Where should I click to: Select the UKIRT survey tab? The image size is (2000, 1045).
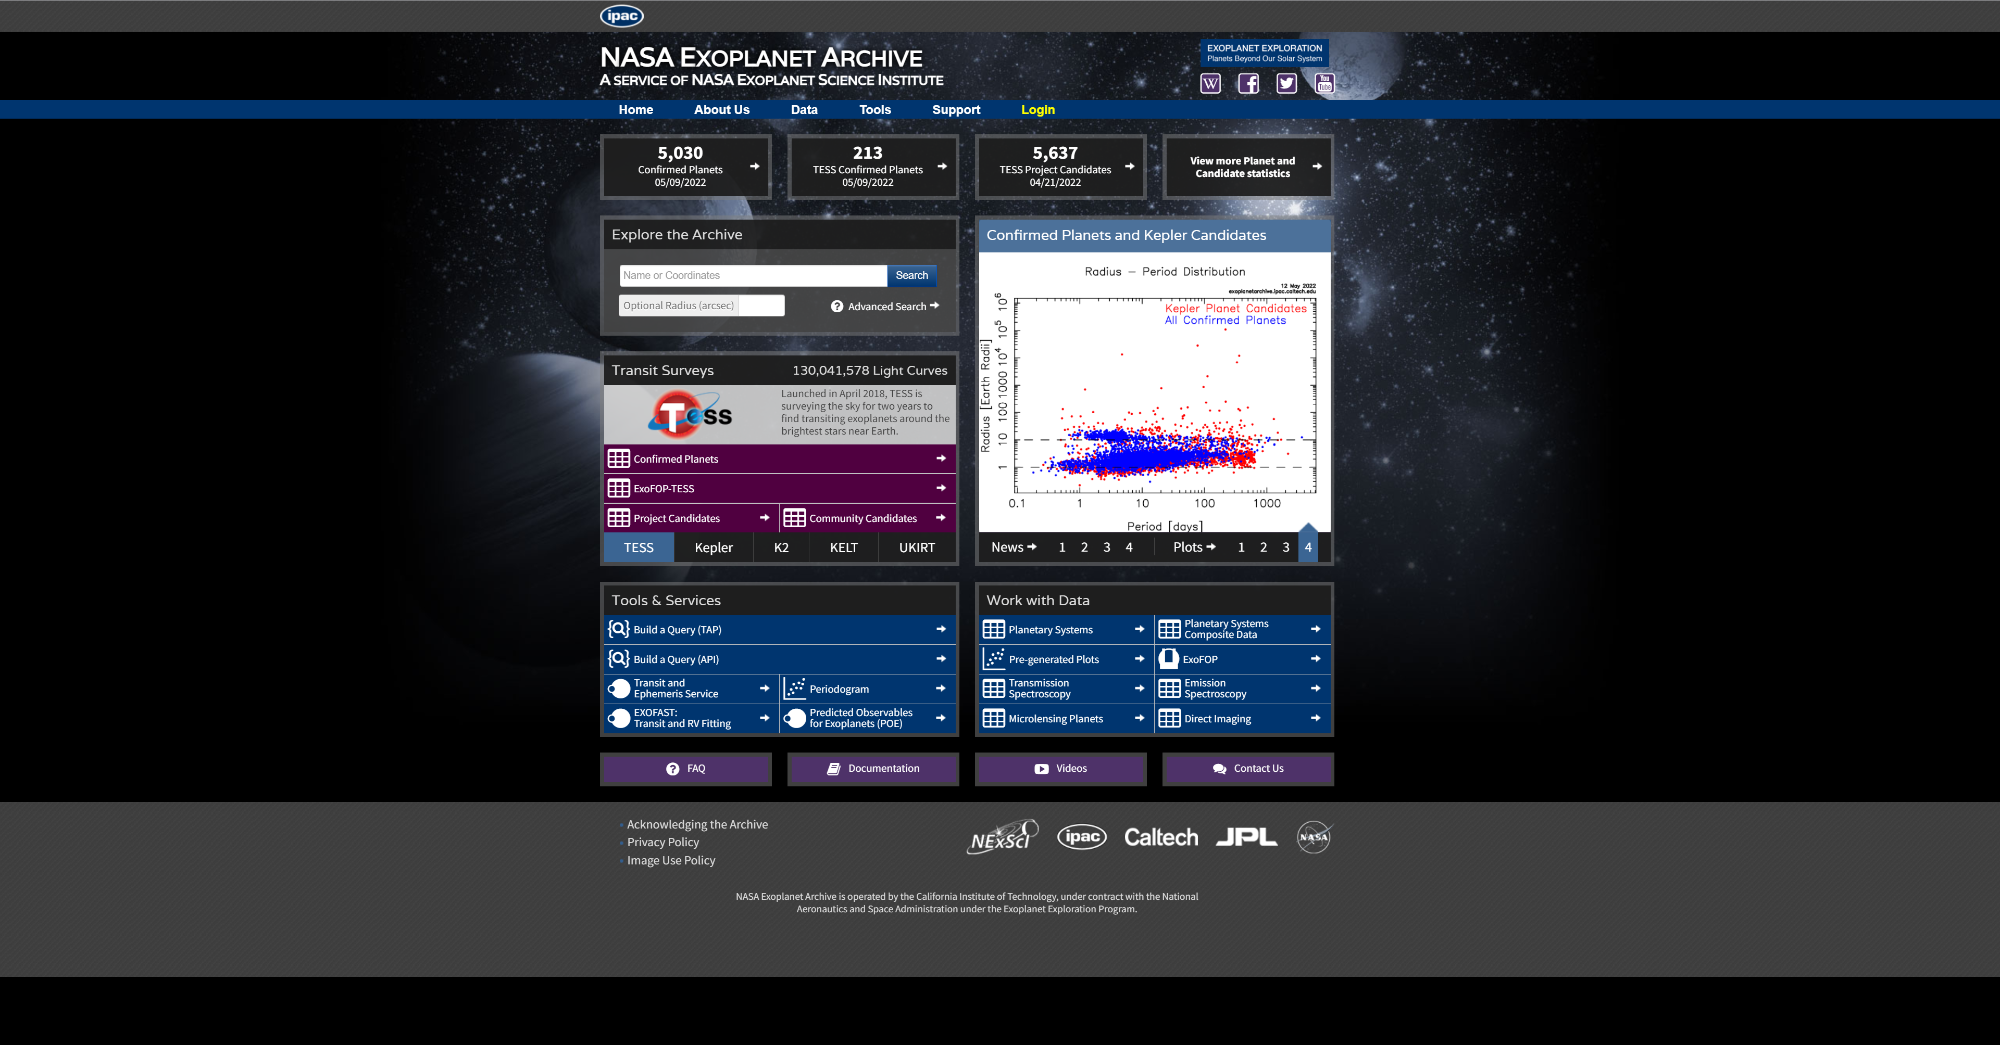pyautogui.click(x=916, y=548)
